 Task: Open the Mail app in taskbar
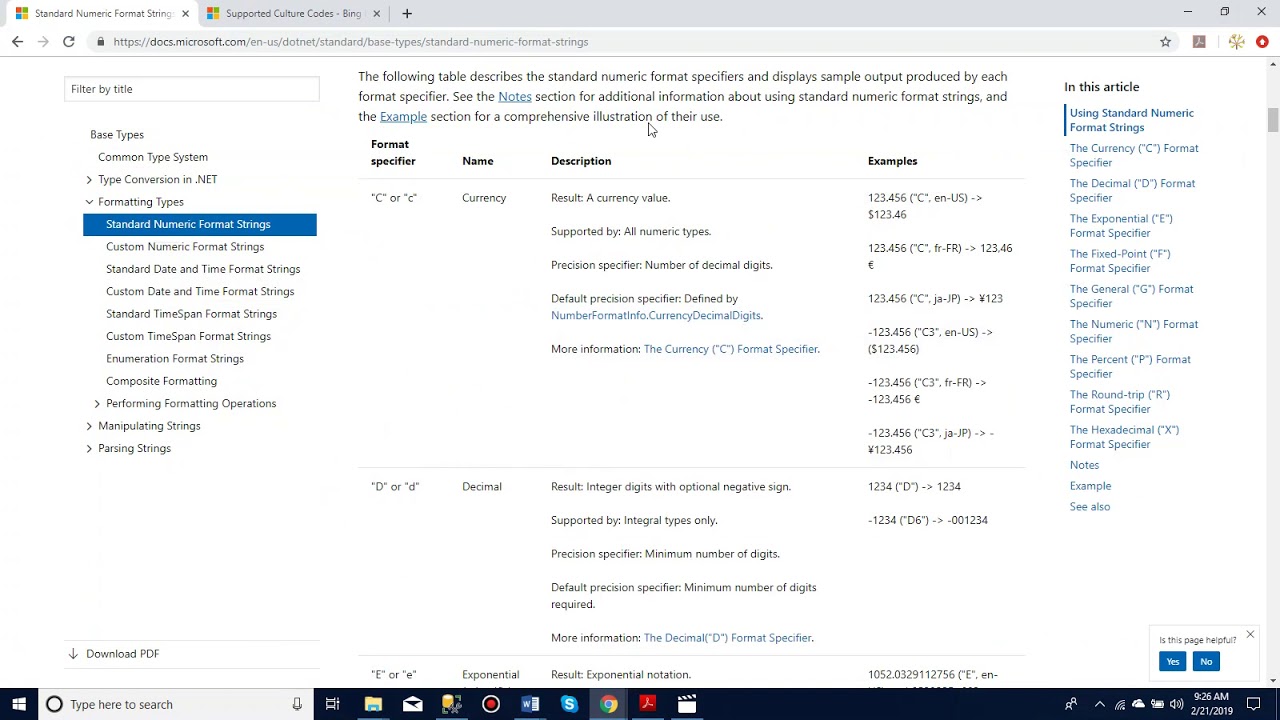point(412,704)
